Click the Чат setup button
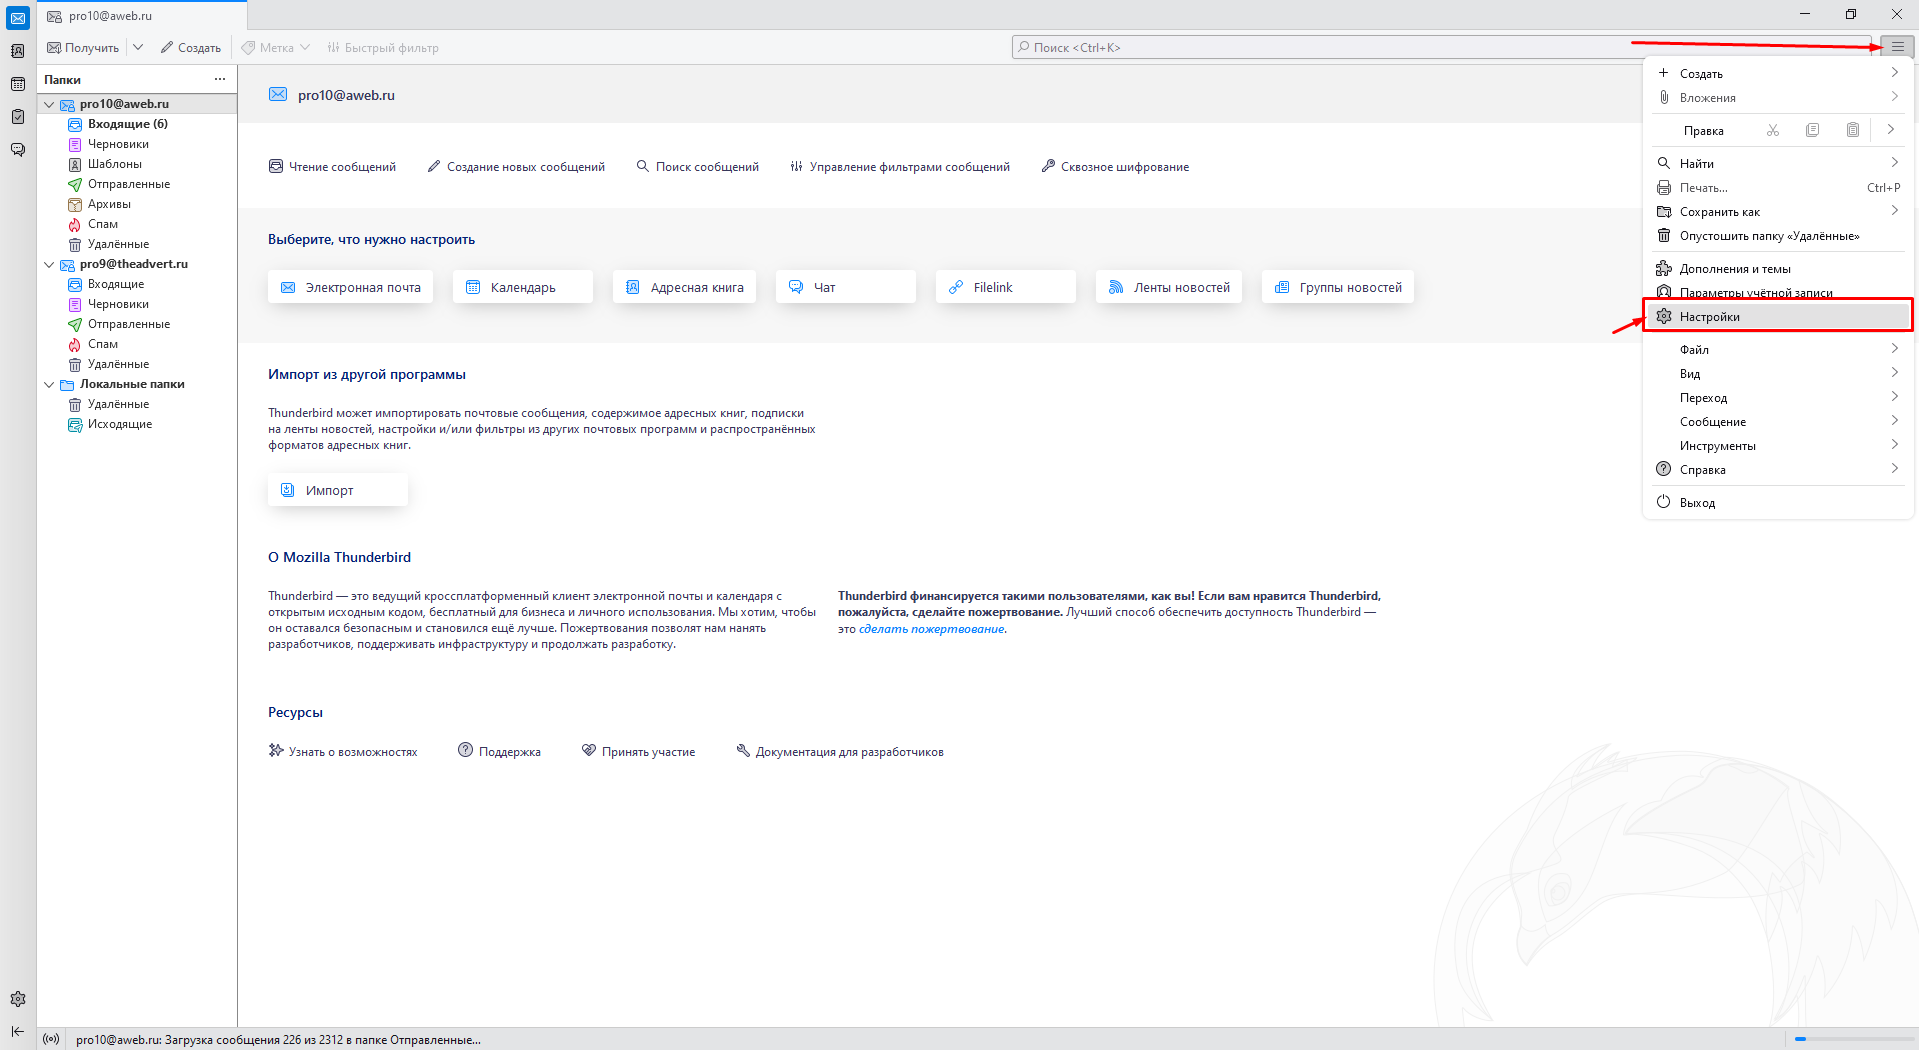The image size is (1919, 1050). (845, 287)
